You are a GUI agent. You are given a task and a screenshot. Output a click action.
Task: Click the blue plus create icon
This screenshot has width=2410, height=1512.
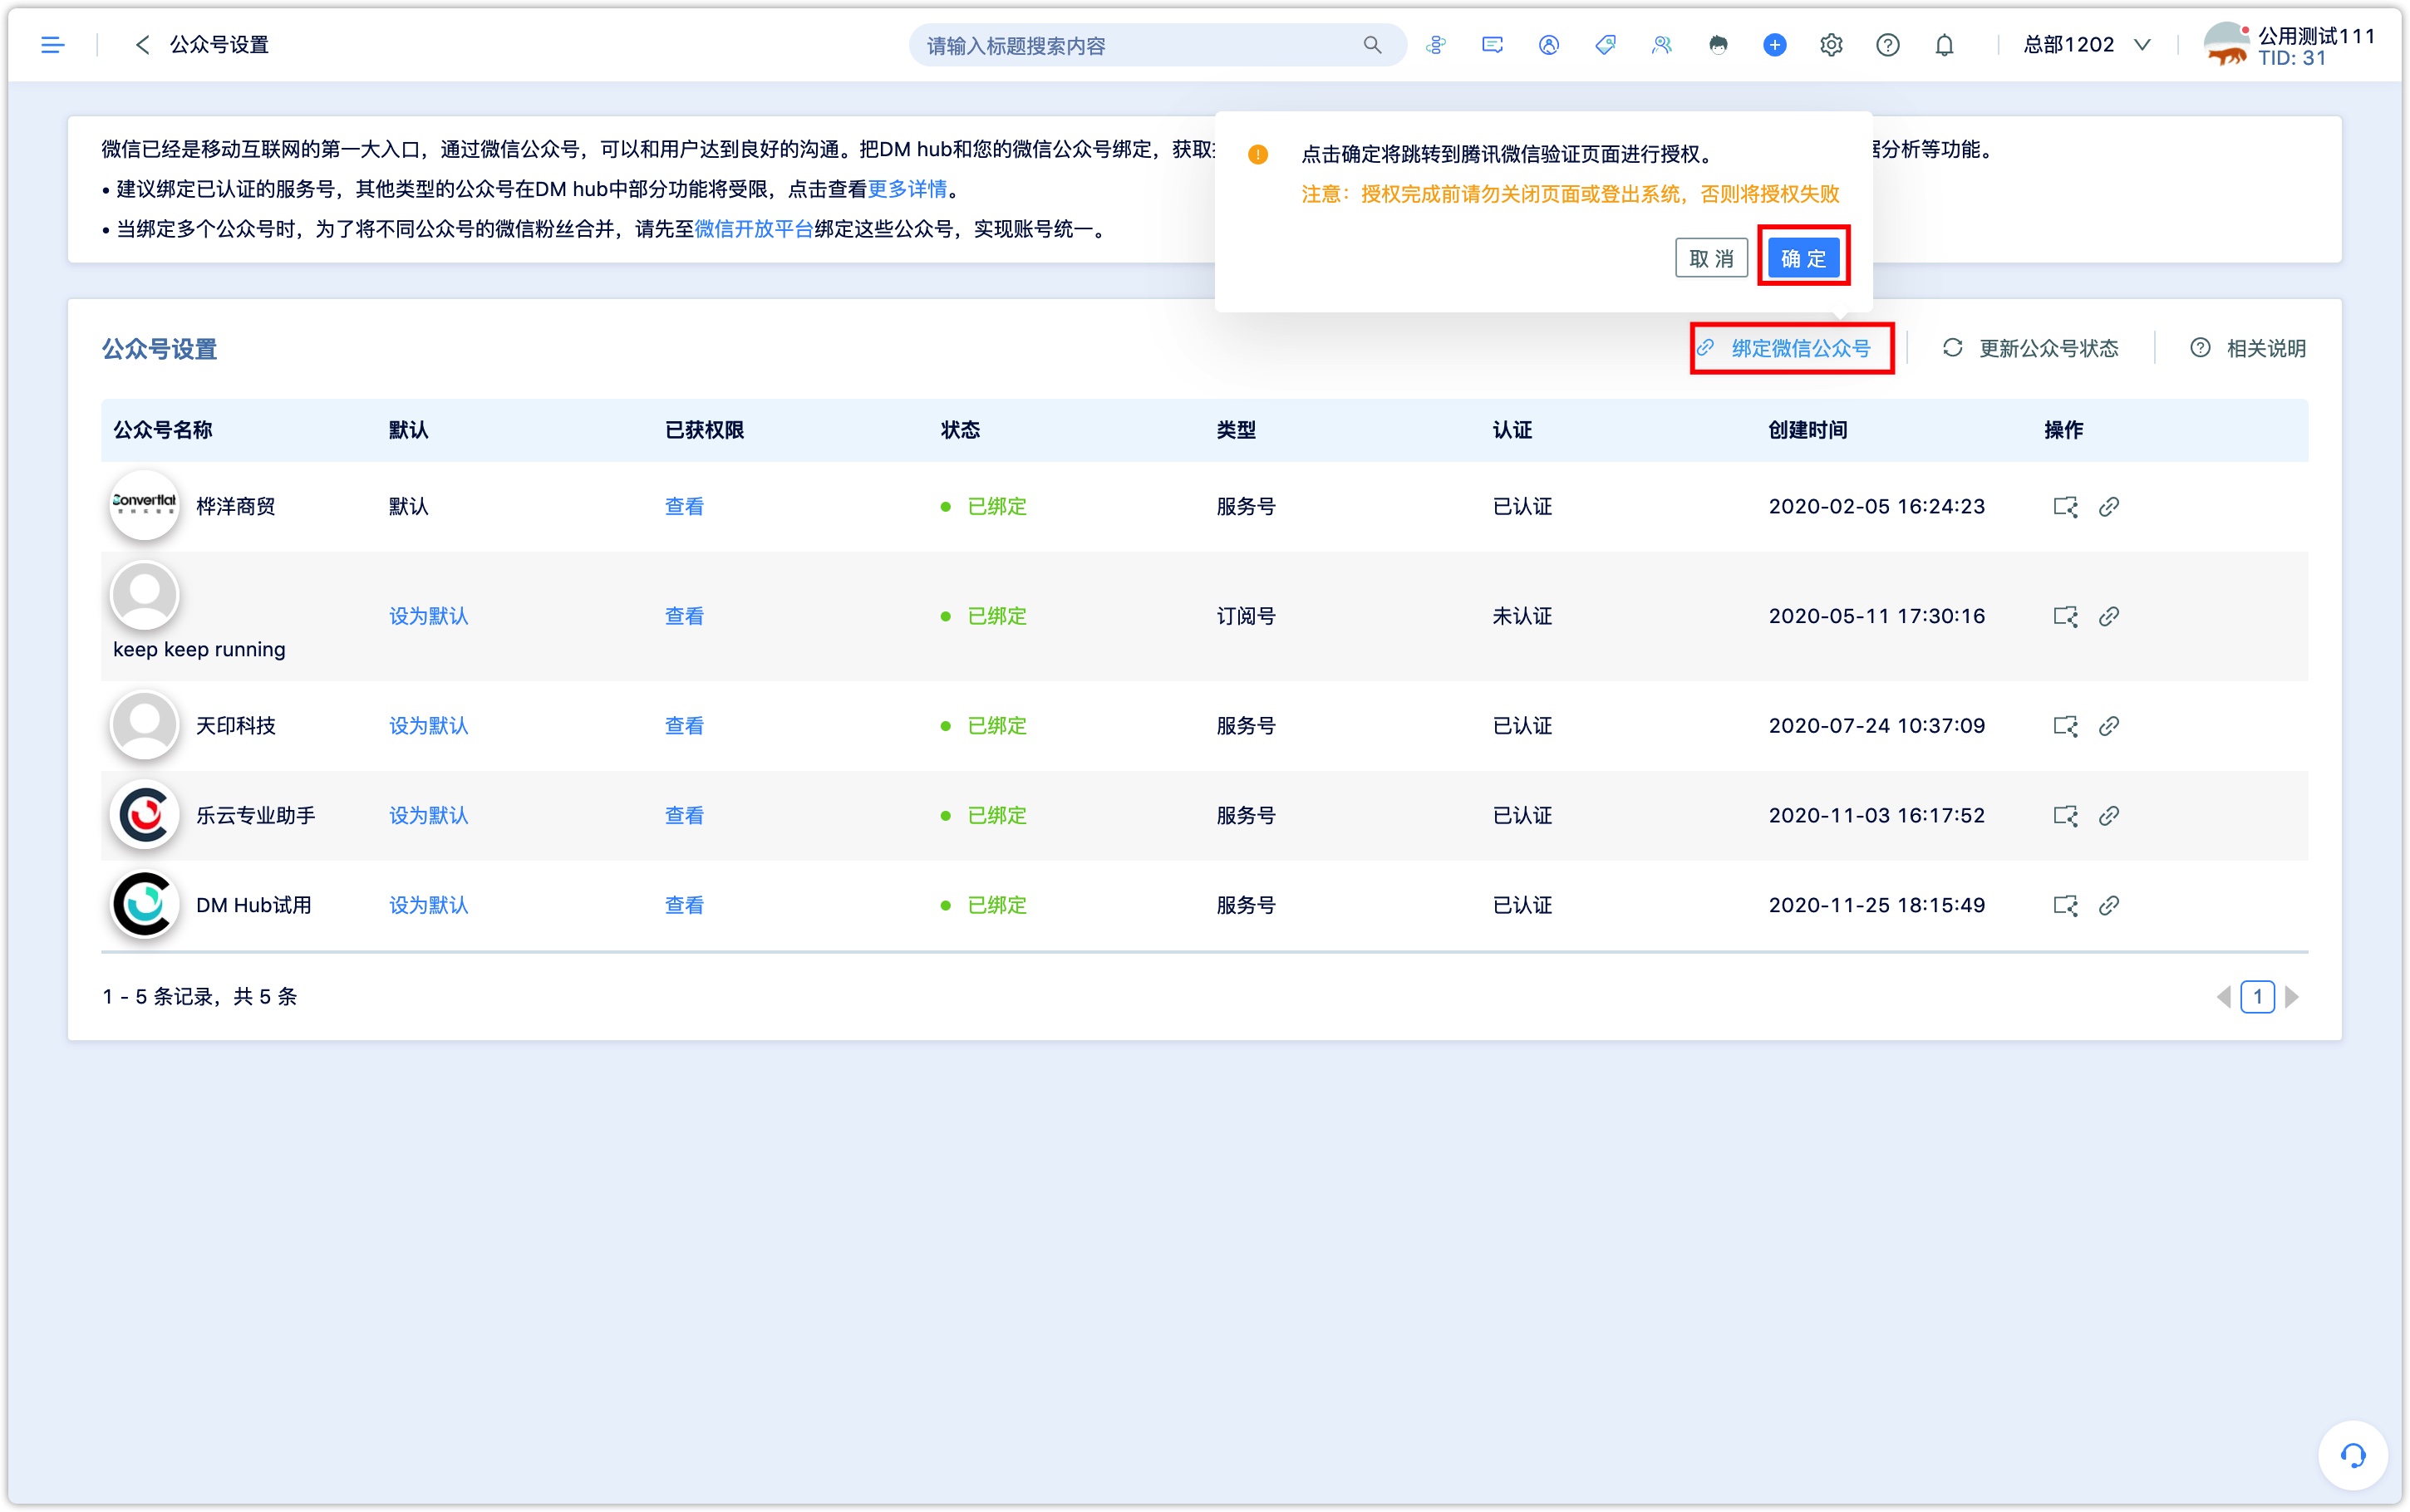tap(1774, 45)
